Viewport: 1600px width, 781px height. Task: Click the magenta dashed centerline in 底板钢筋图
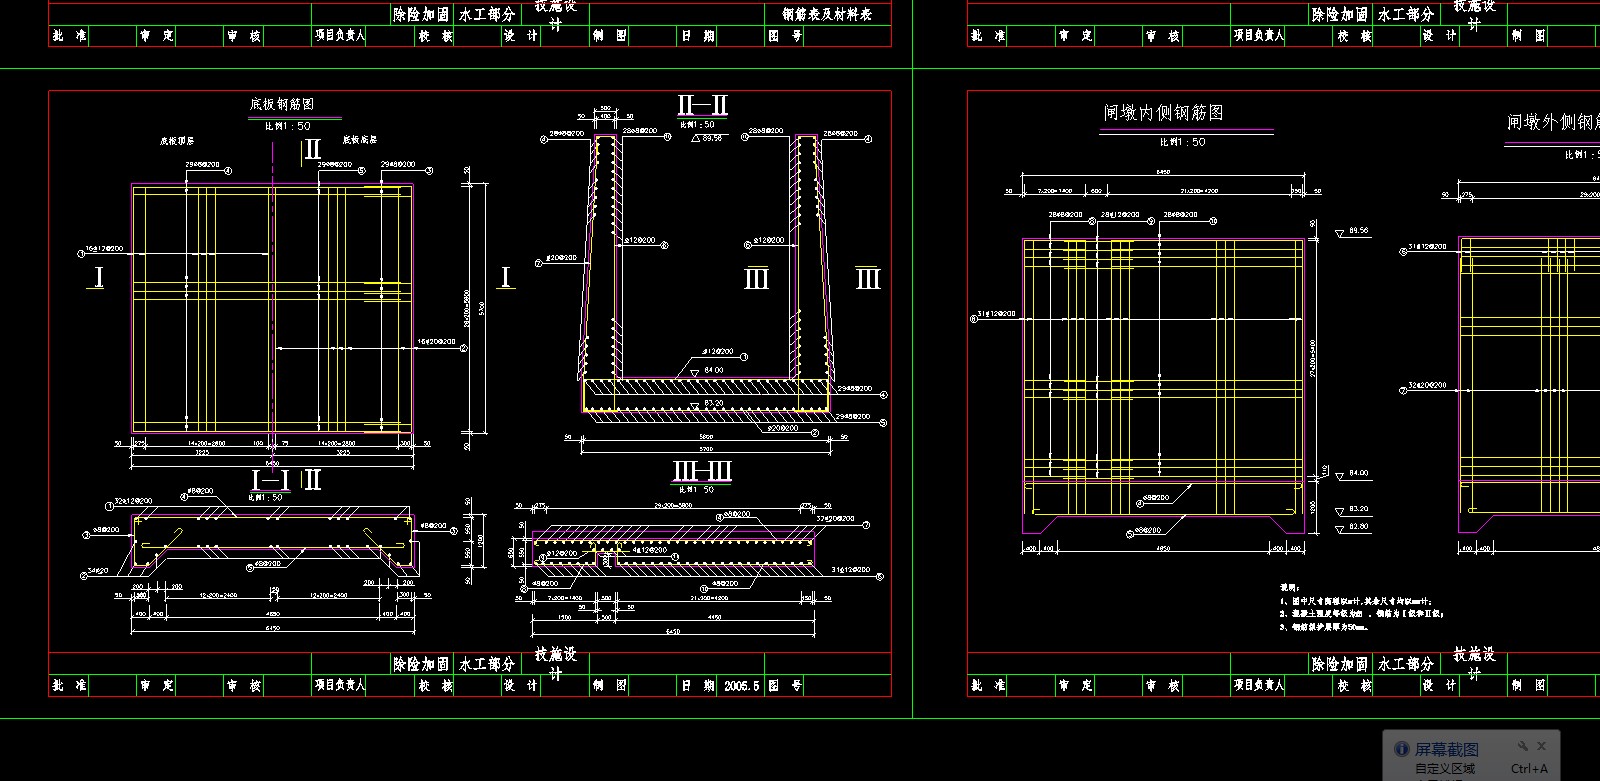[x=272, y=300]
